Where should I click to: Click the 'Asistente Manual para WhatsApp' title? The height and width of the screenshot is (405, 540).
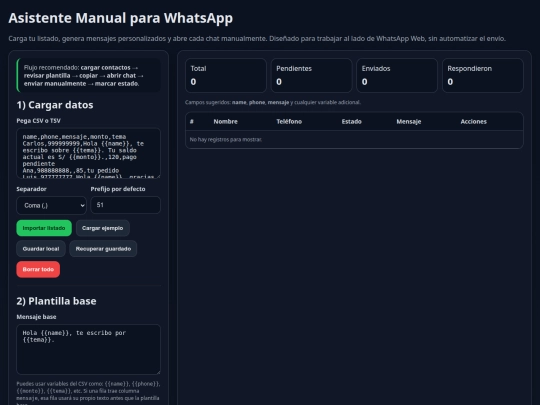click(x=121, y=18)
